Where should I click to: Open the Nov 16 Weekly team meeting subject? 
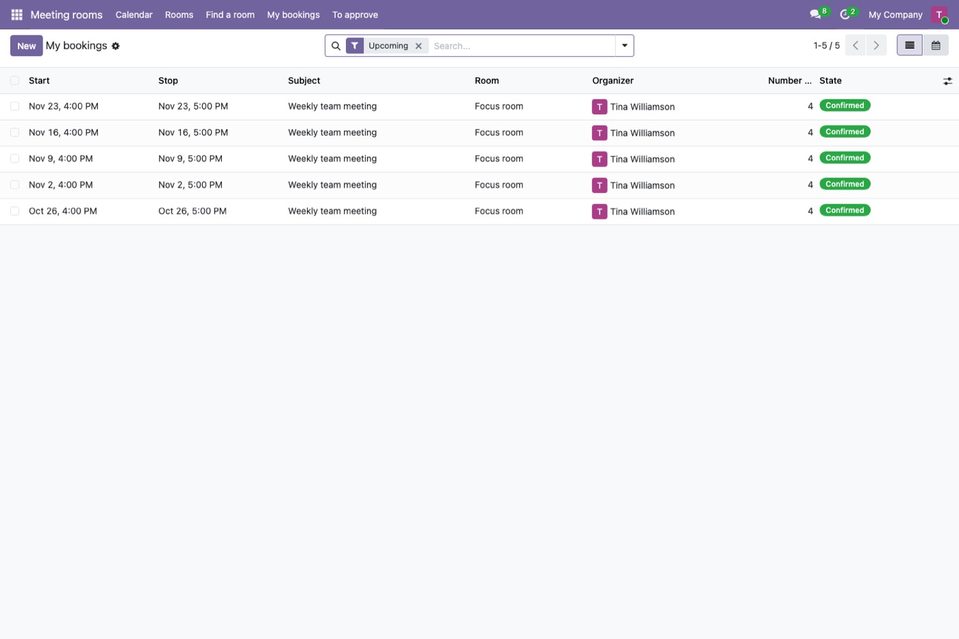tap(332, 133)
